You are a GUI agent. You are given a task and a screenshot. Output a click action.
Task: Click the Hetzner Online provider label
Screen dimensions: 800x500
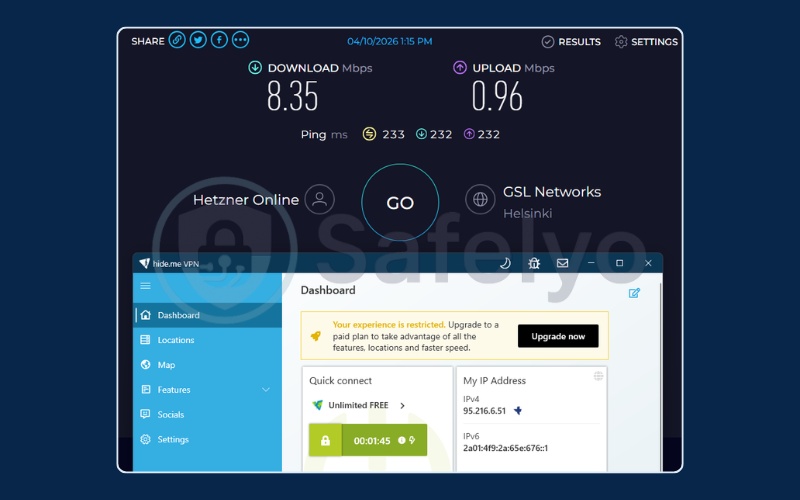246,199
